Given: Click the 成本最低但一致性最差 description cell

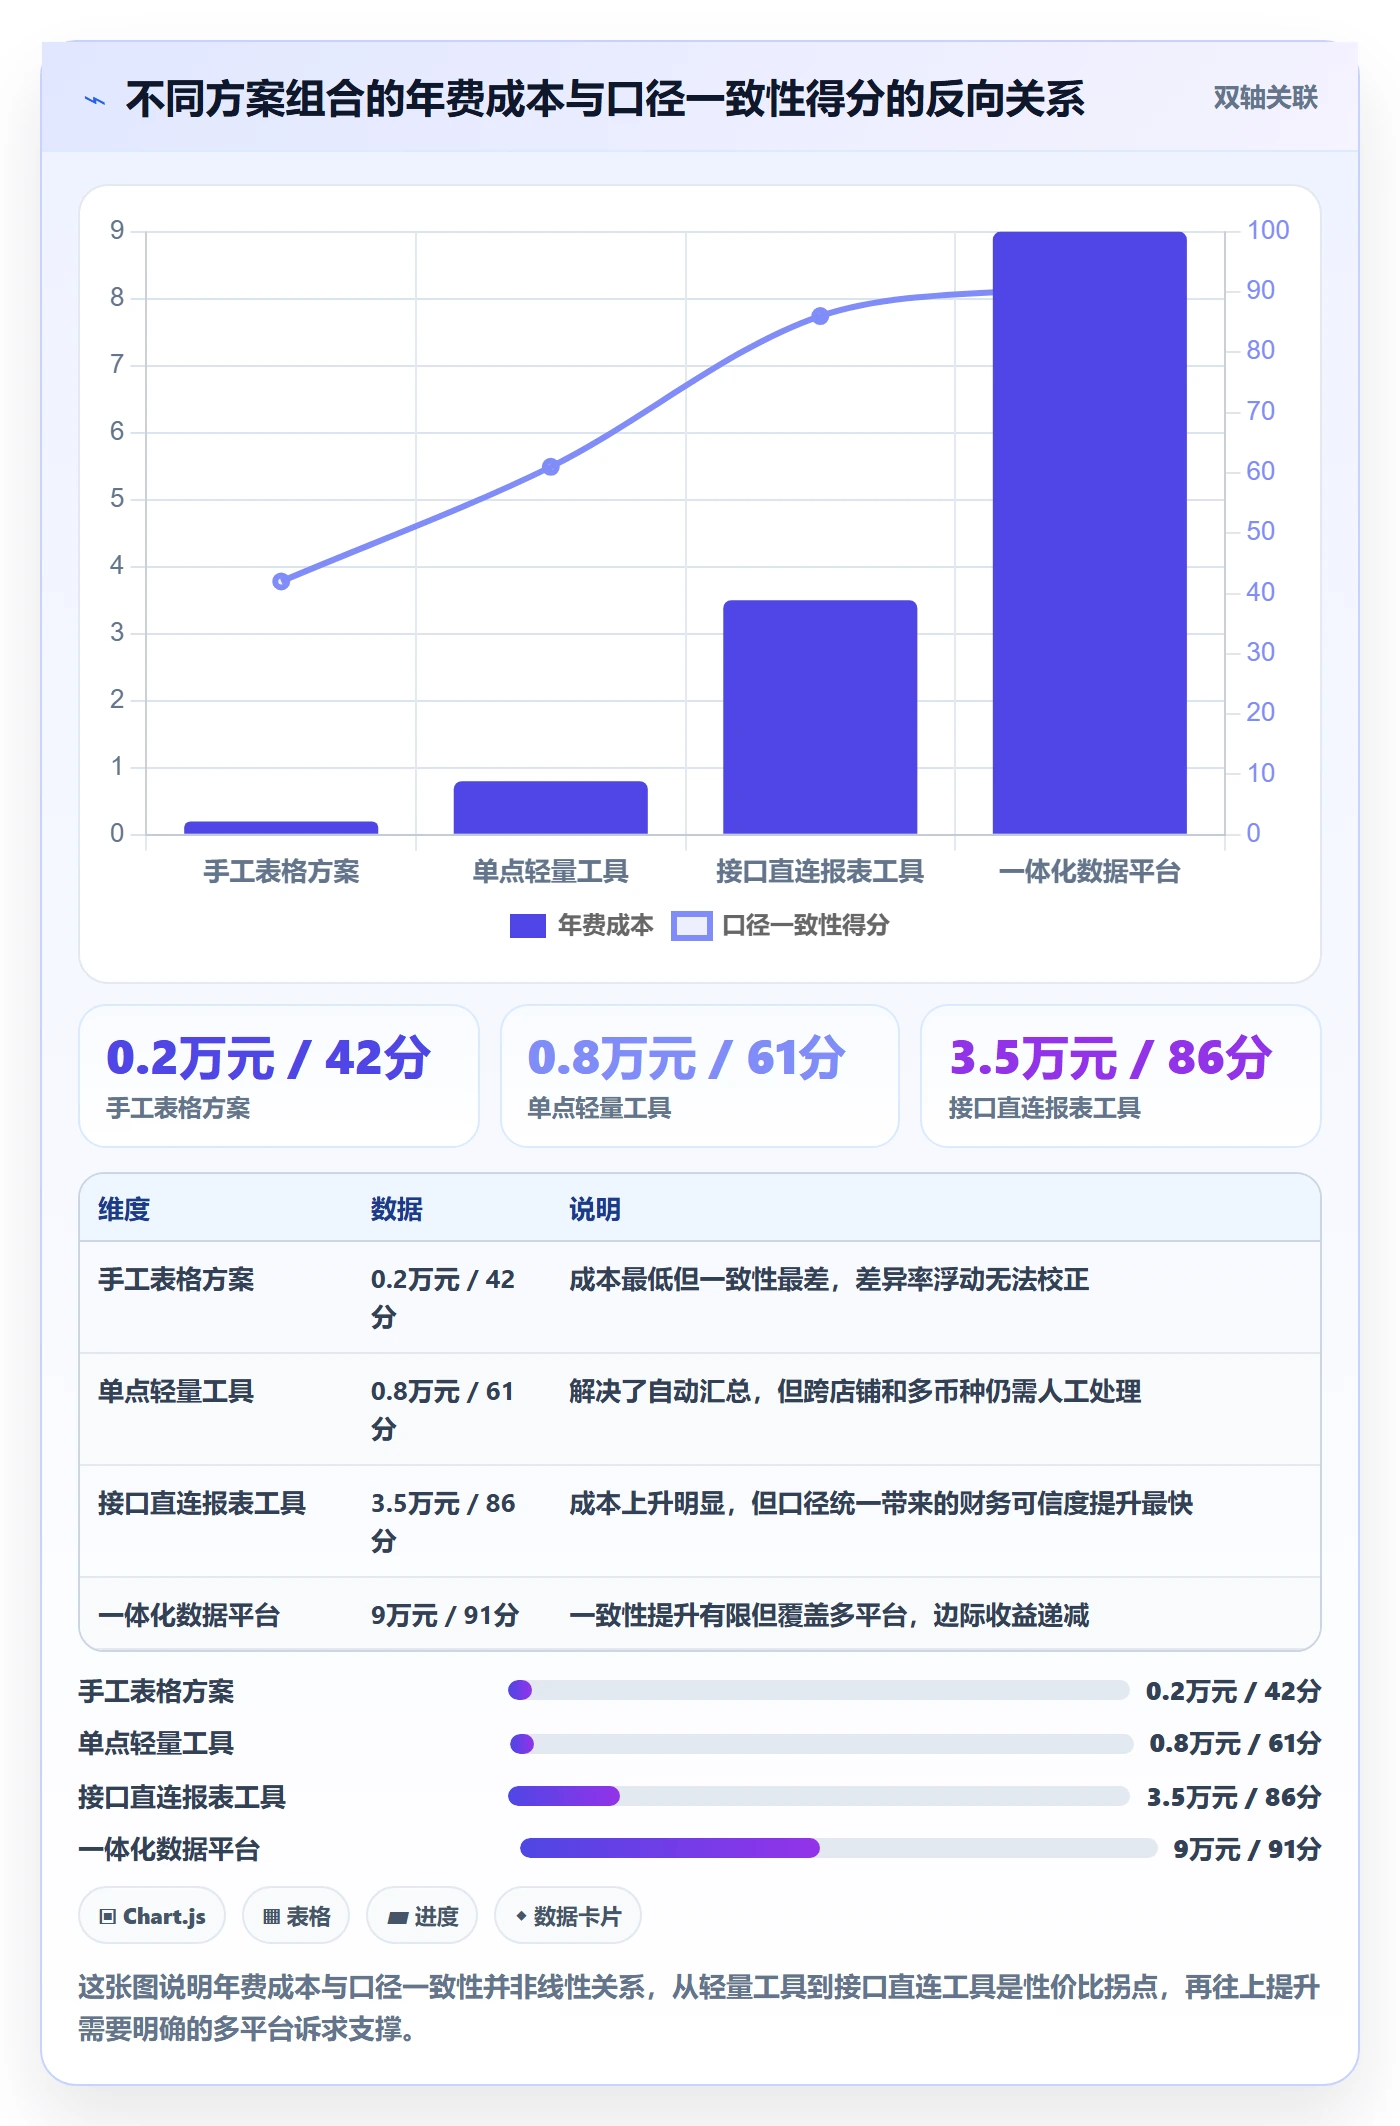Looking at the screenshot, I should pos(829,1279).
